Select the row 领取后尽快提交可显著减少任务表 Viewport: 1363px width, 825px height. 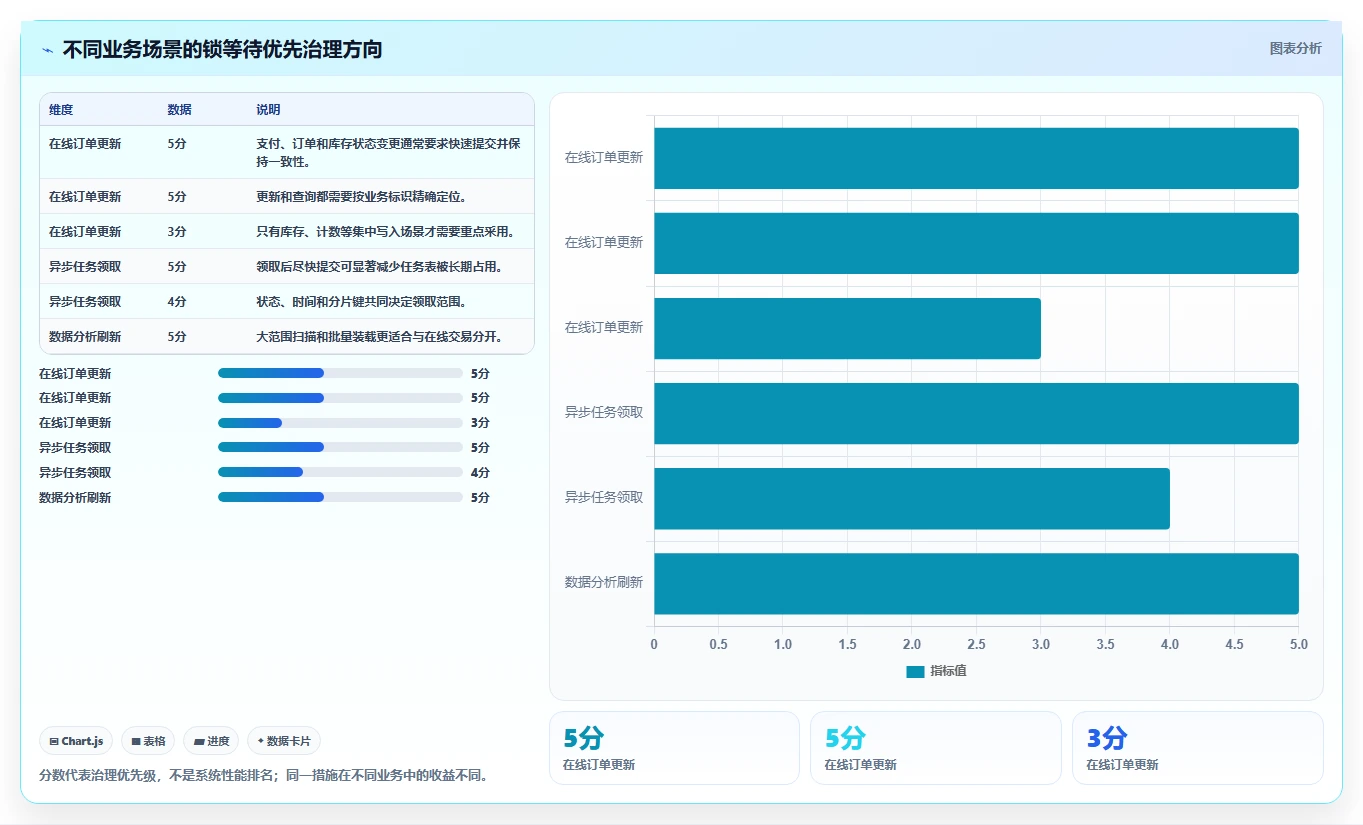[x=287, y=266]
